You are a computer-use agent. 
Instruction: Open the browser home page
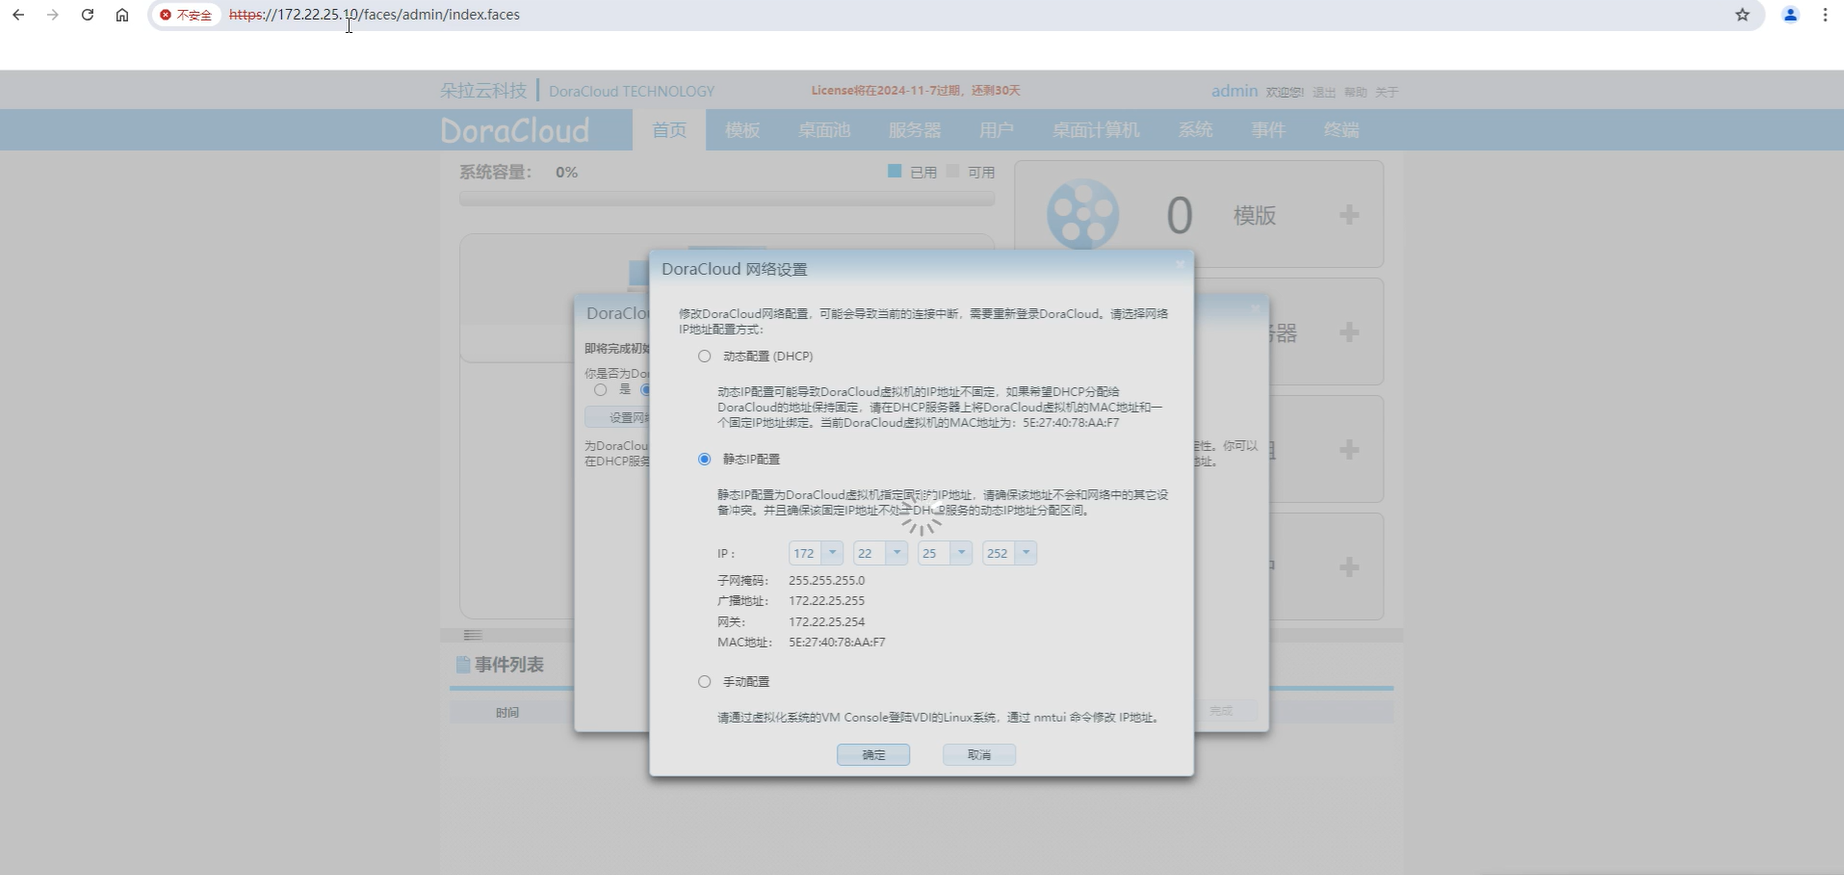tap(122, 15)
